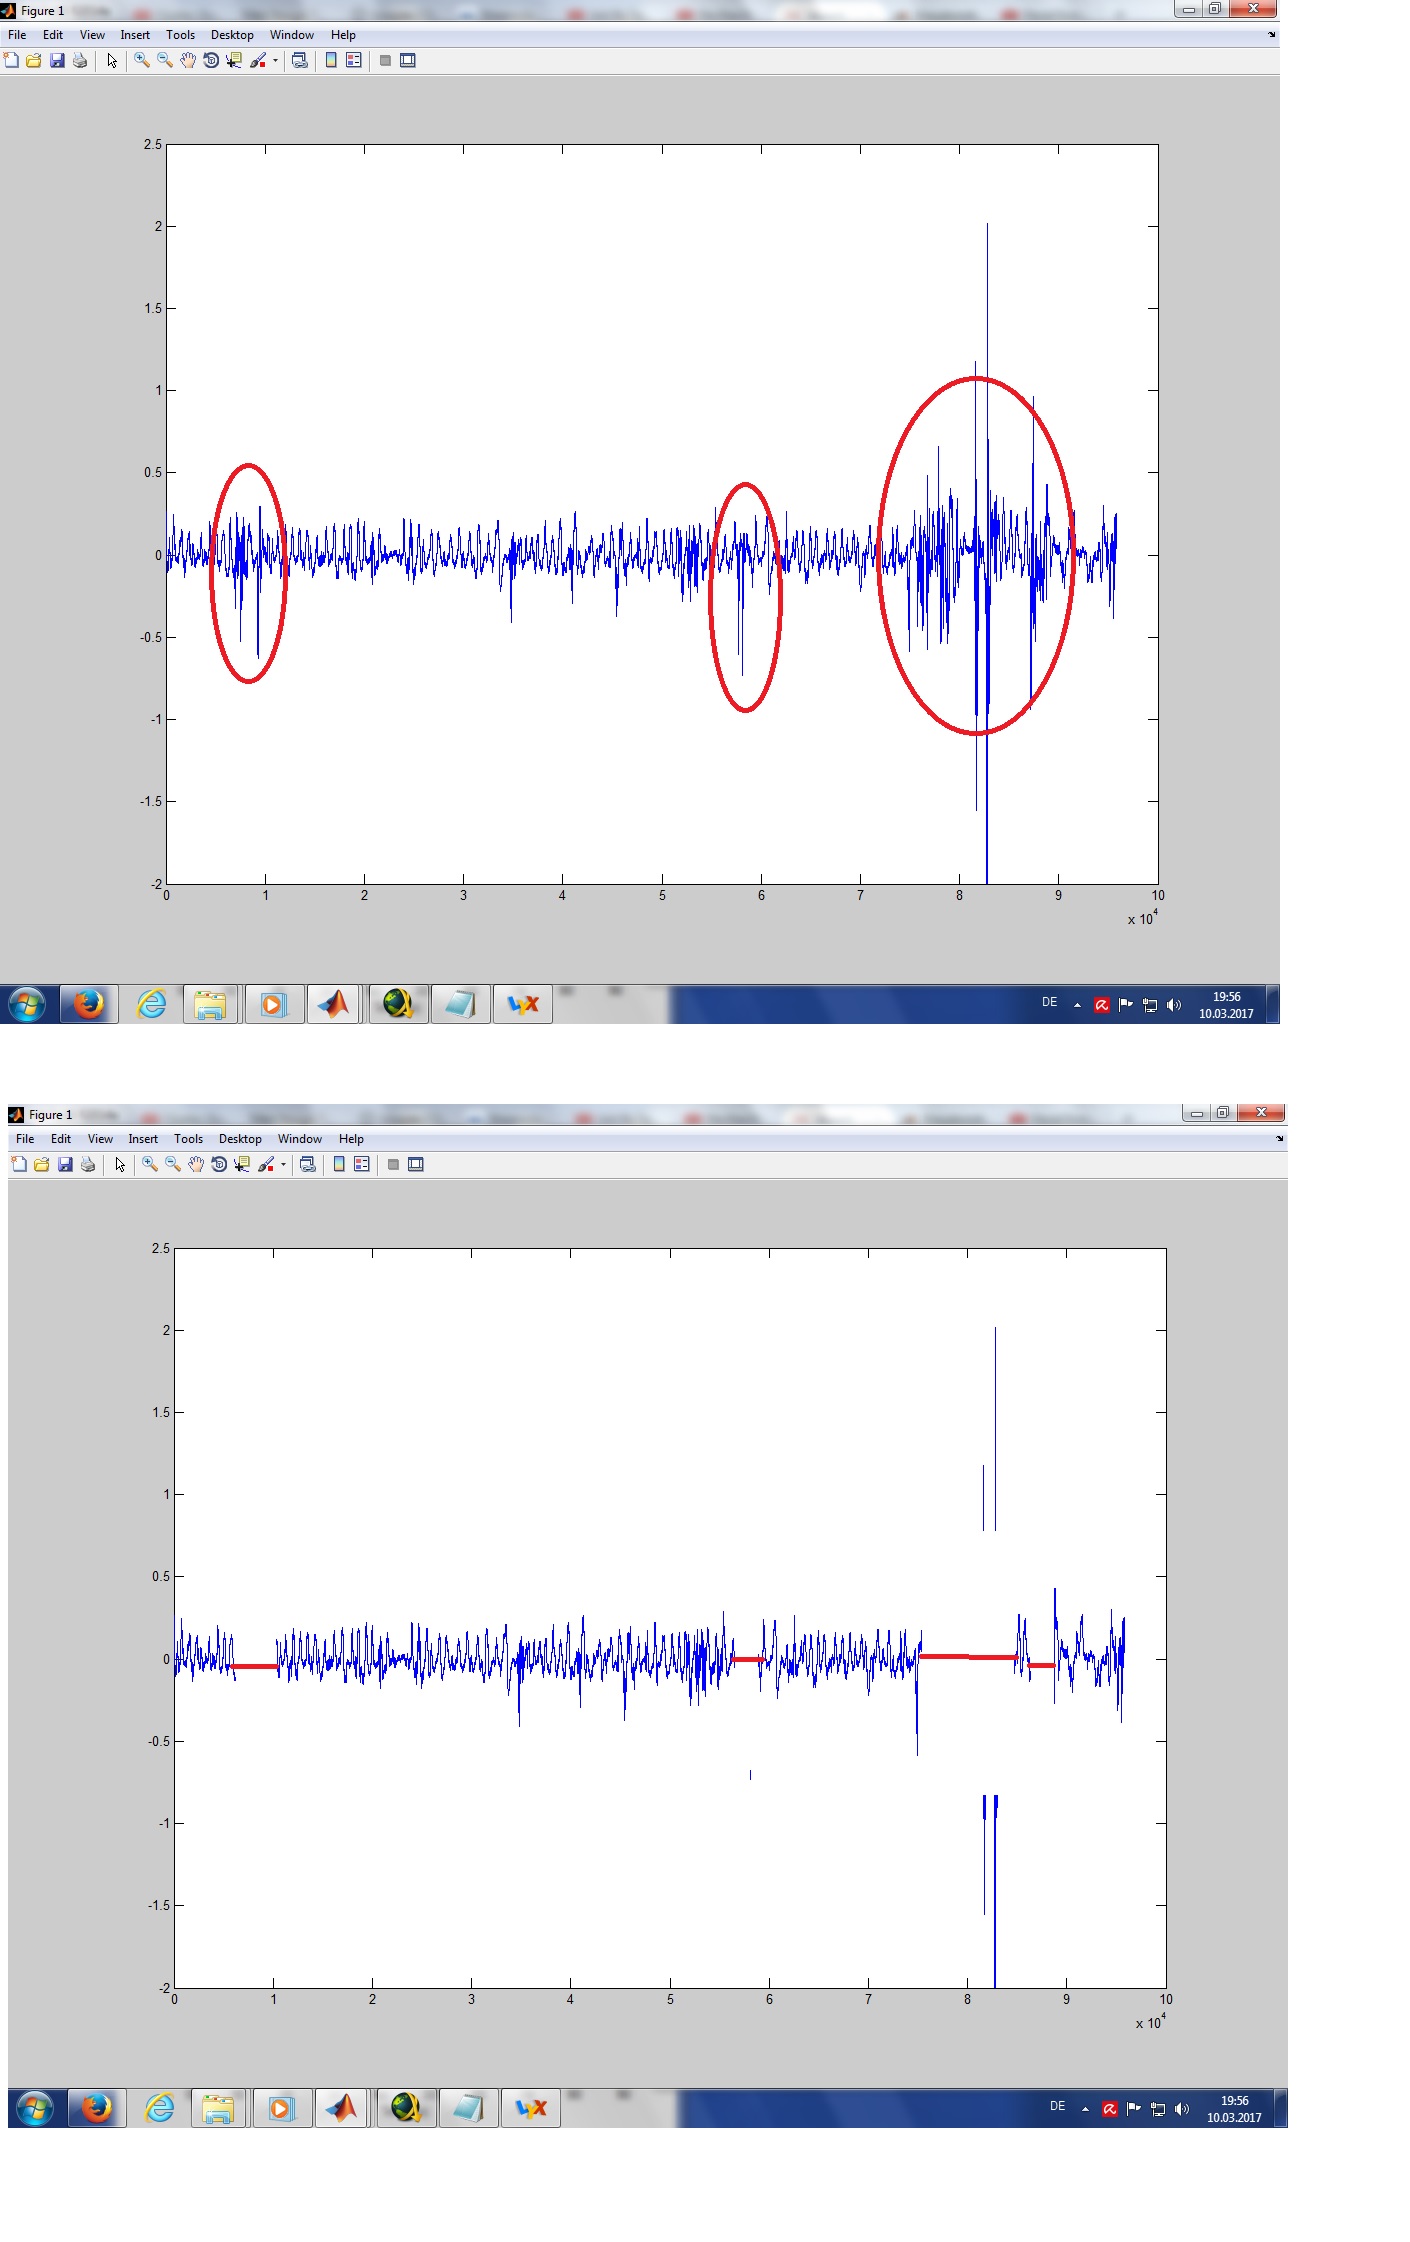Click the clock showing 19:56 in lower taskbar
Image resolution: width=1410 pixels, height=2242 pixels.
point(1234,2109)
